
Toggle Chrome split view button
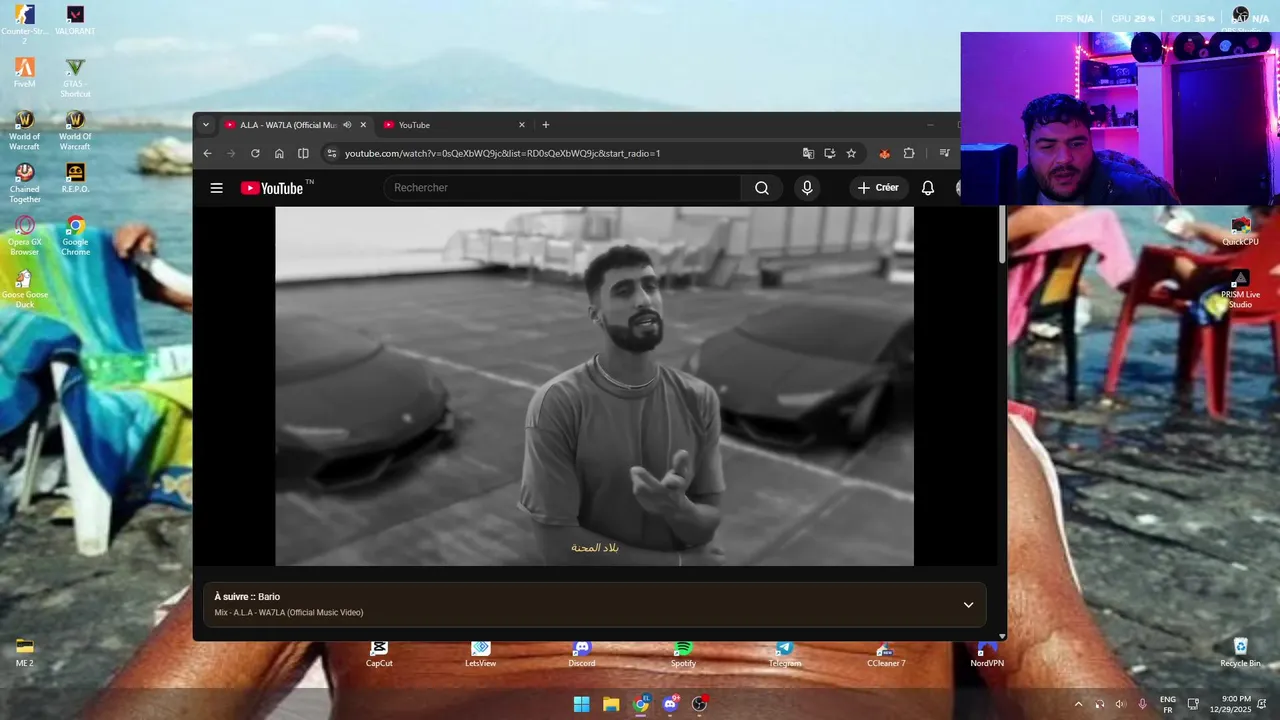(x=303, y=153)
